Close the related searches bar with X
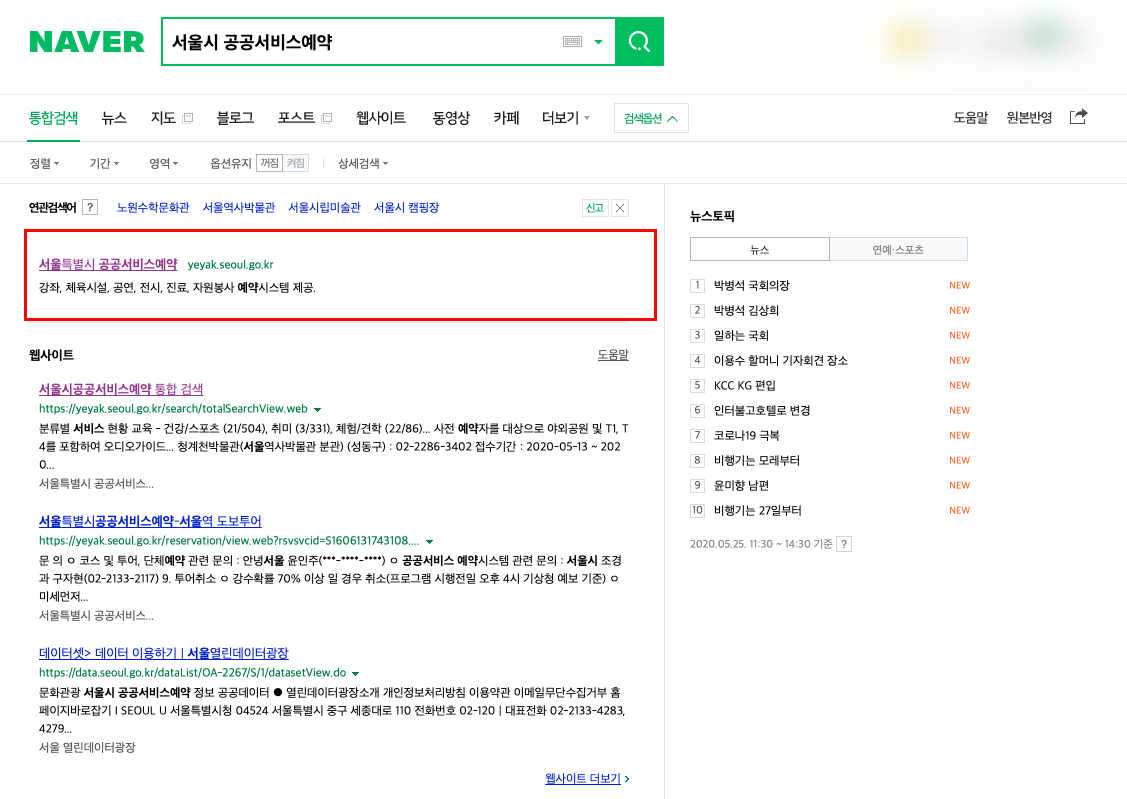 (x=620, y=208)
